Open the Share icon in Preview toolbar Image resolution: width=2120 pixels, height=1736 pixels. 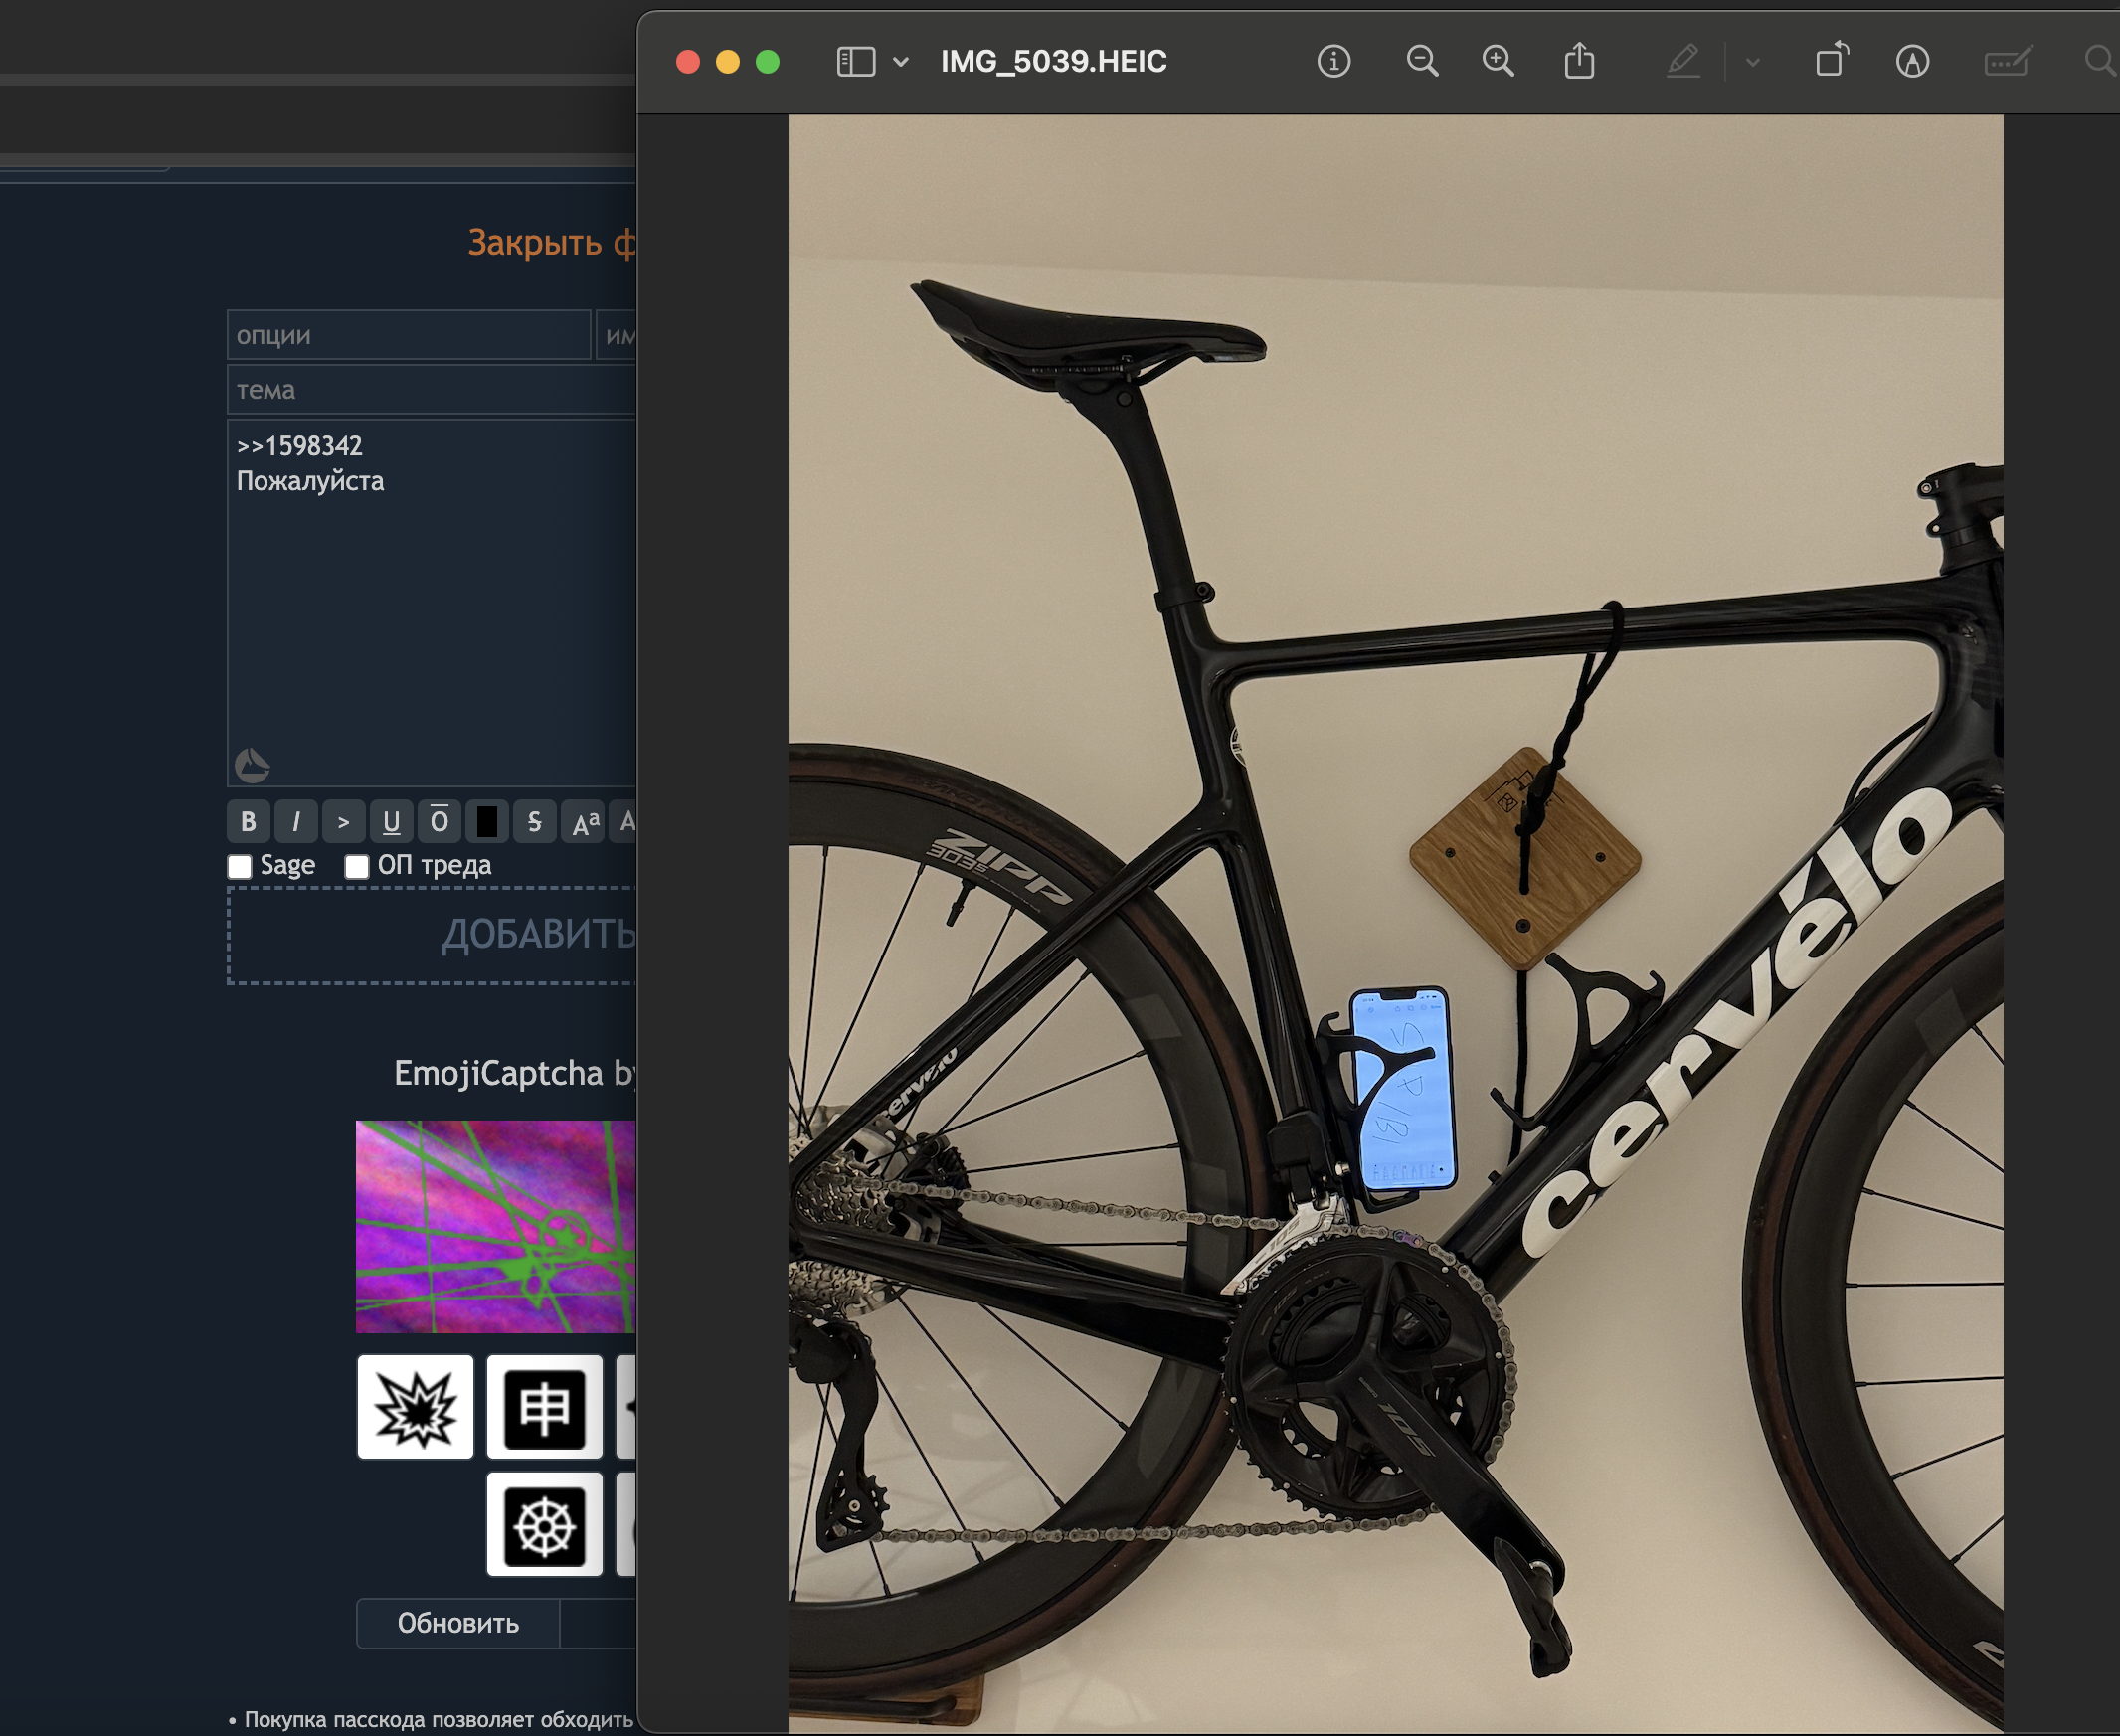[x=1579, y=62]
